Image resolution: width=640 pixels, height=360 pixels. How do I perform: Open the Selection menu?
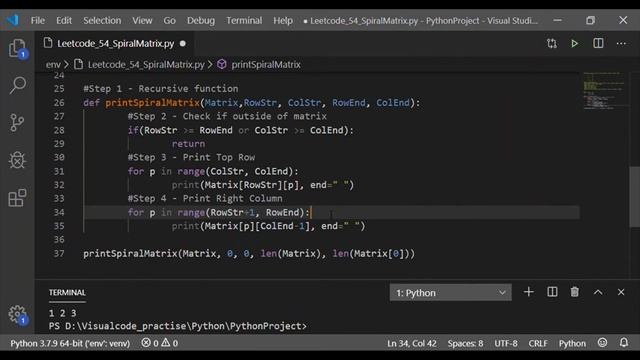[102, 20]
